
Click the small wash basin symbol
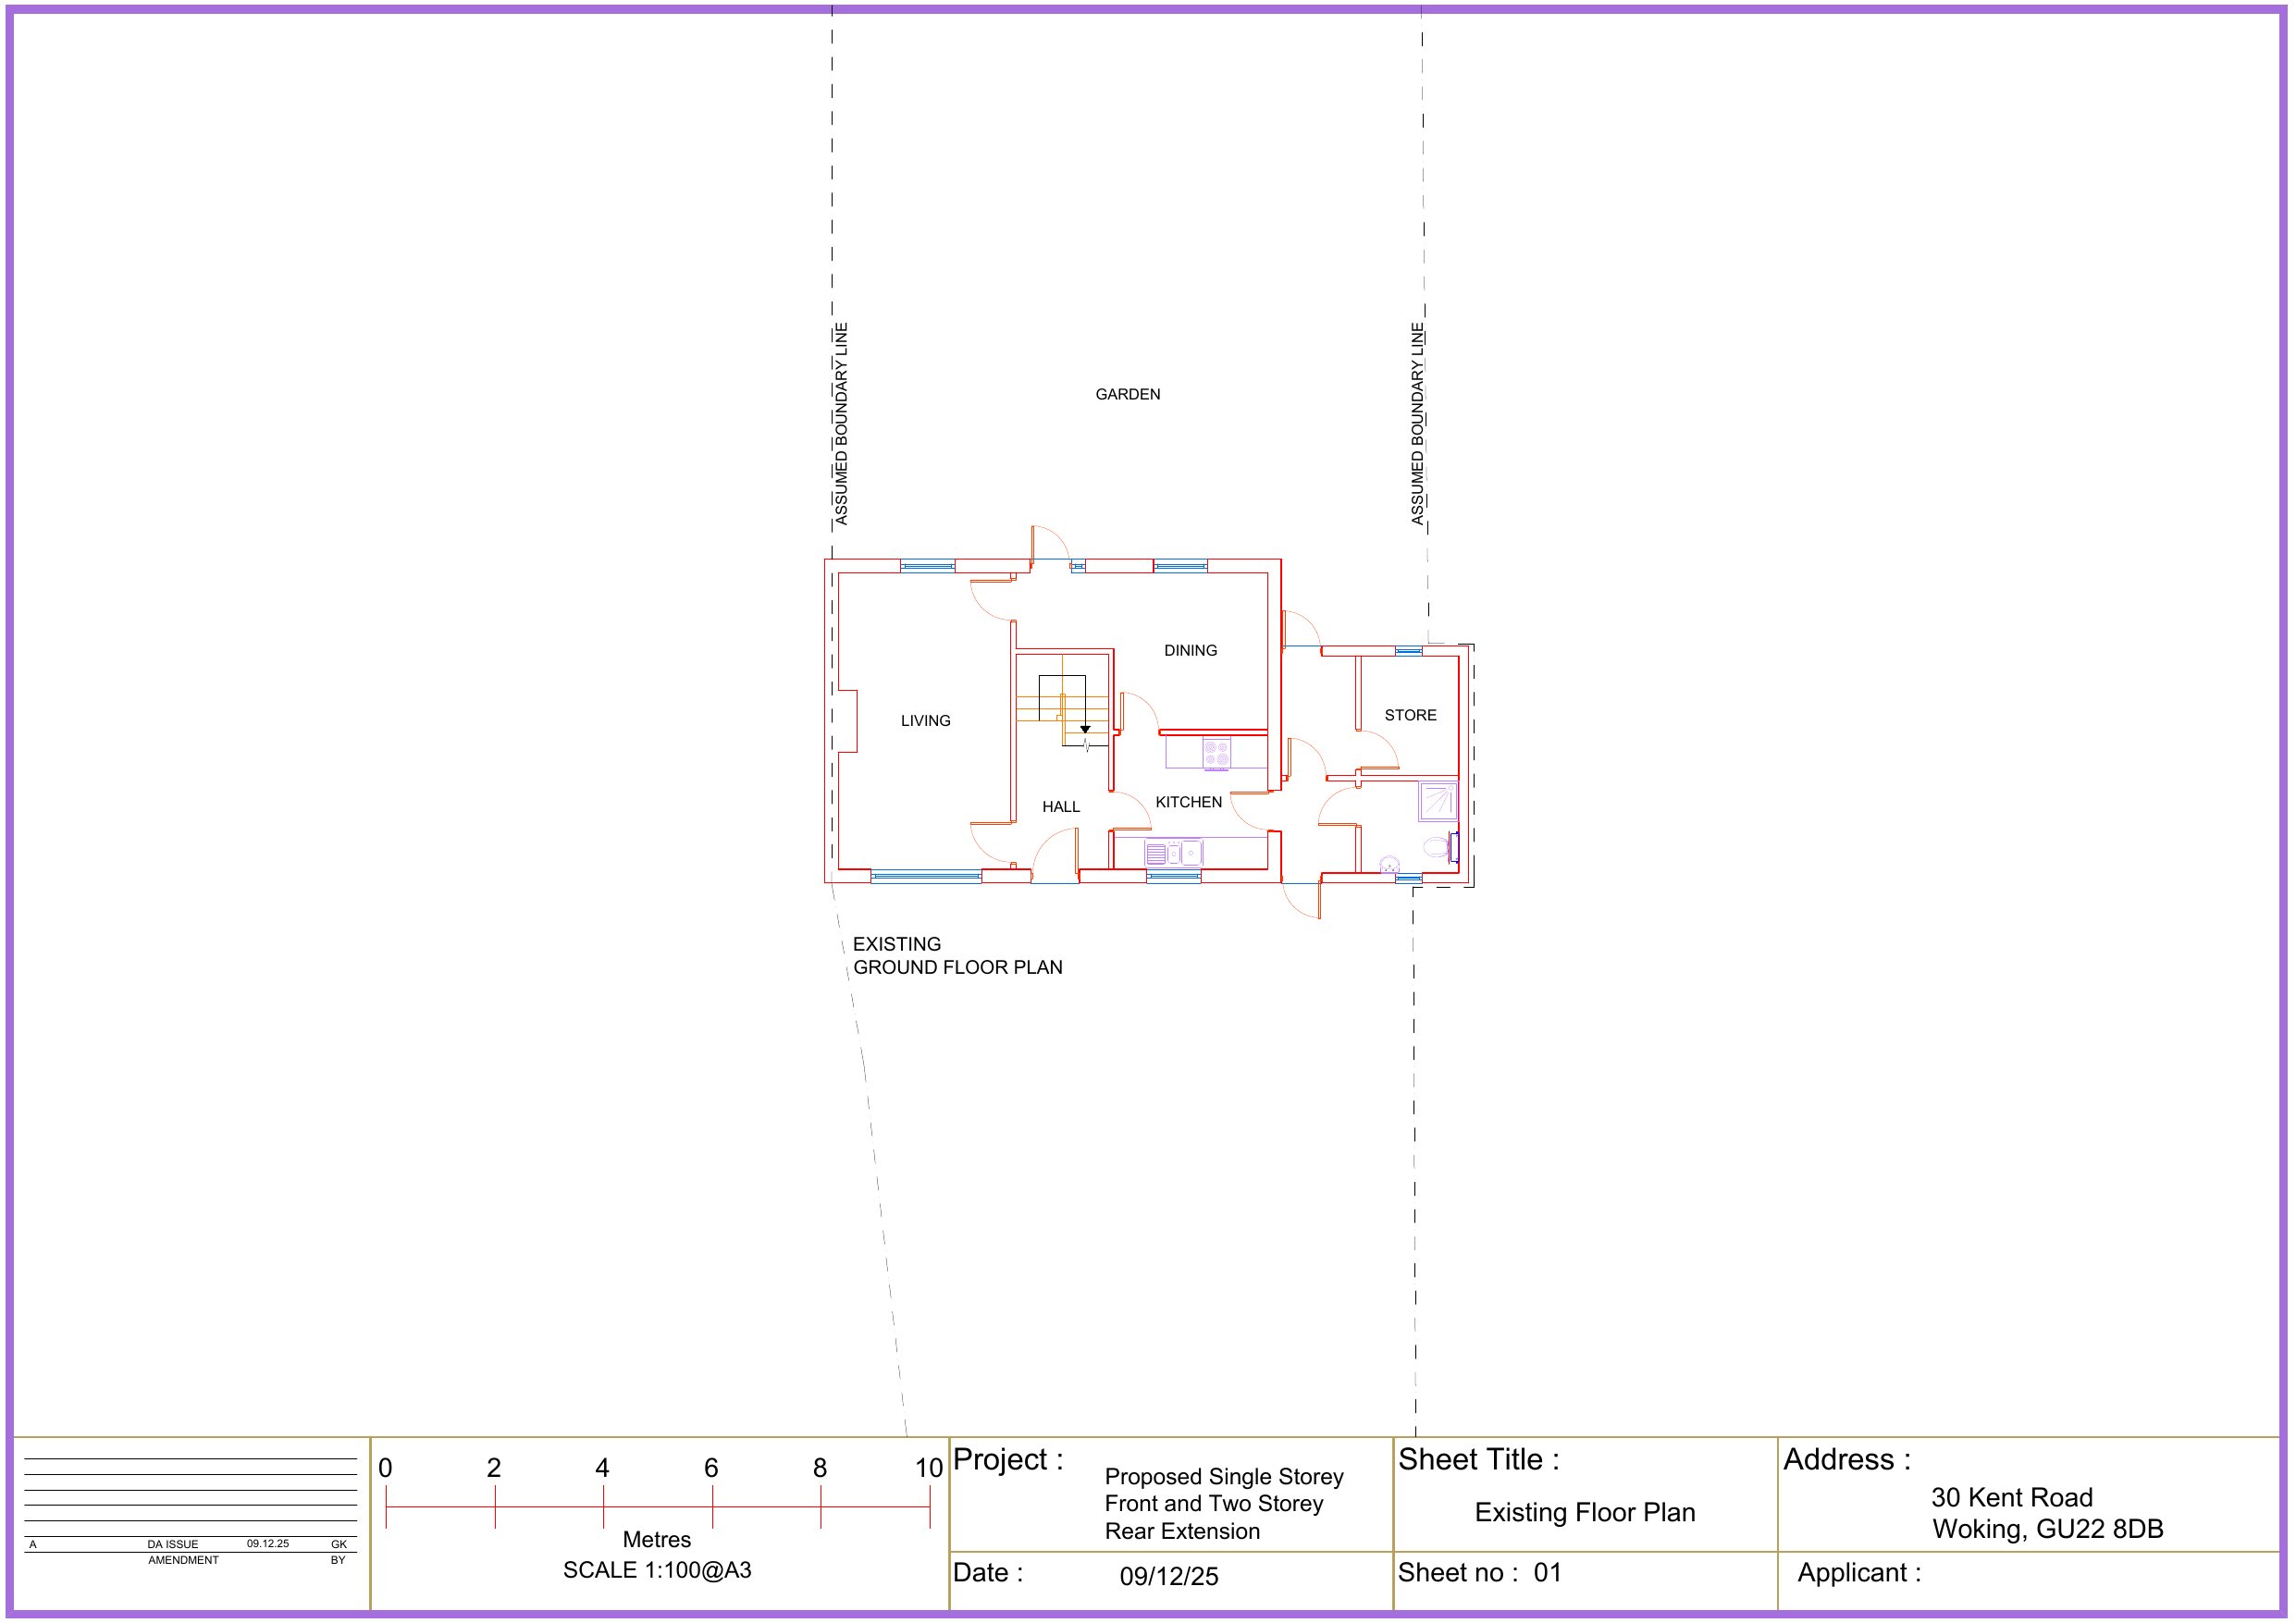pos(1389,865)
